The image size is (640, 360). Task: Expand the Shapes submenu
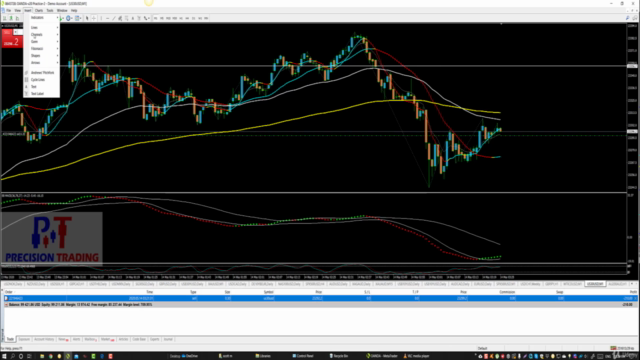[x=42, y=56]
